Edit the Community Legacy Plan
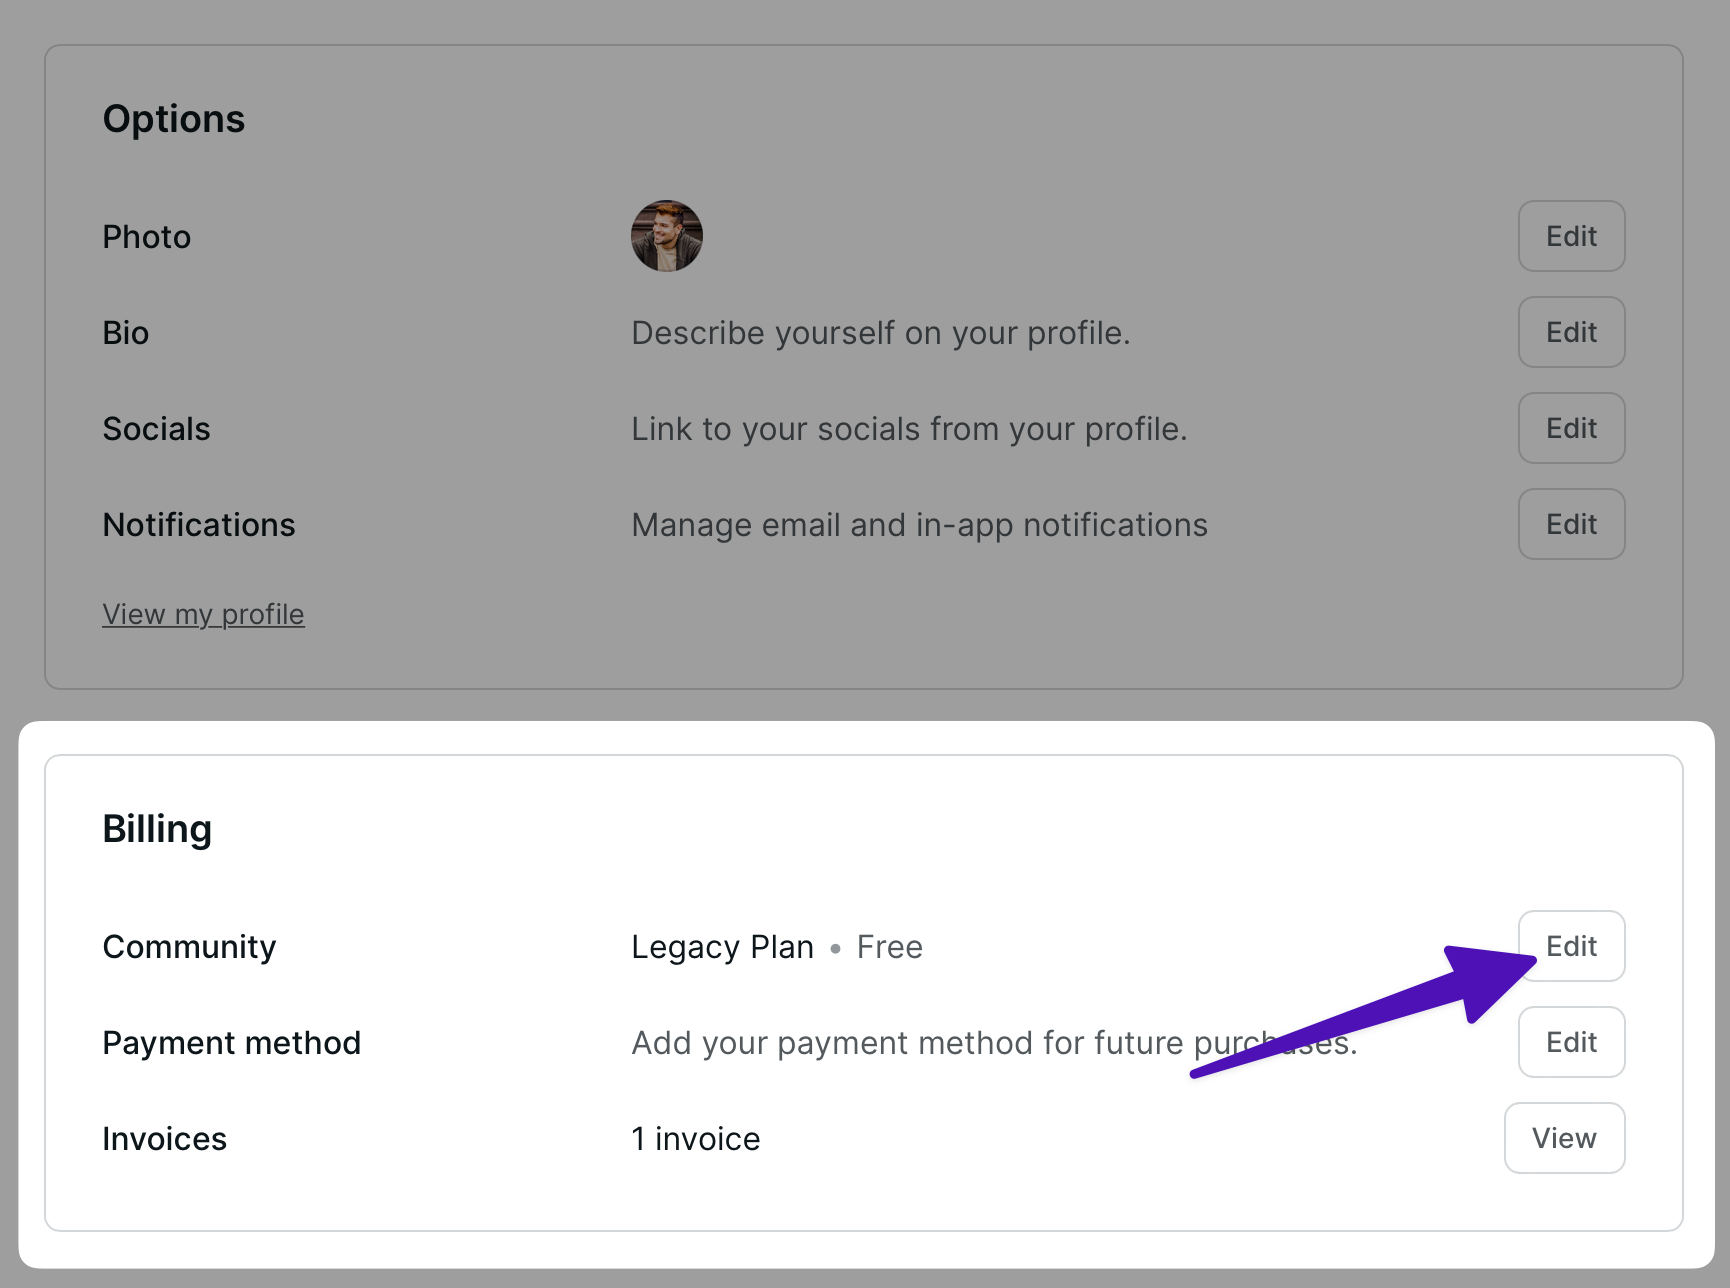1730x1288 pixels. click(1571, 946)
